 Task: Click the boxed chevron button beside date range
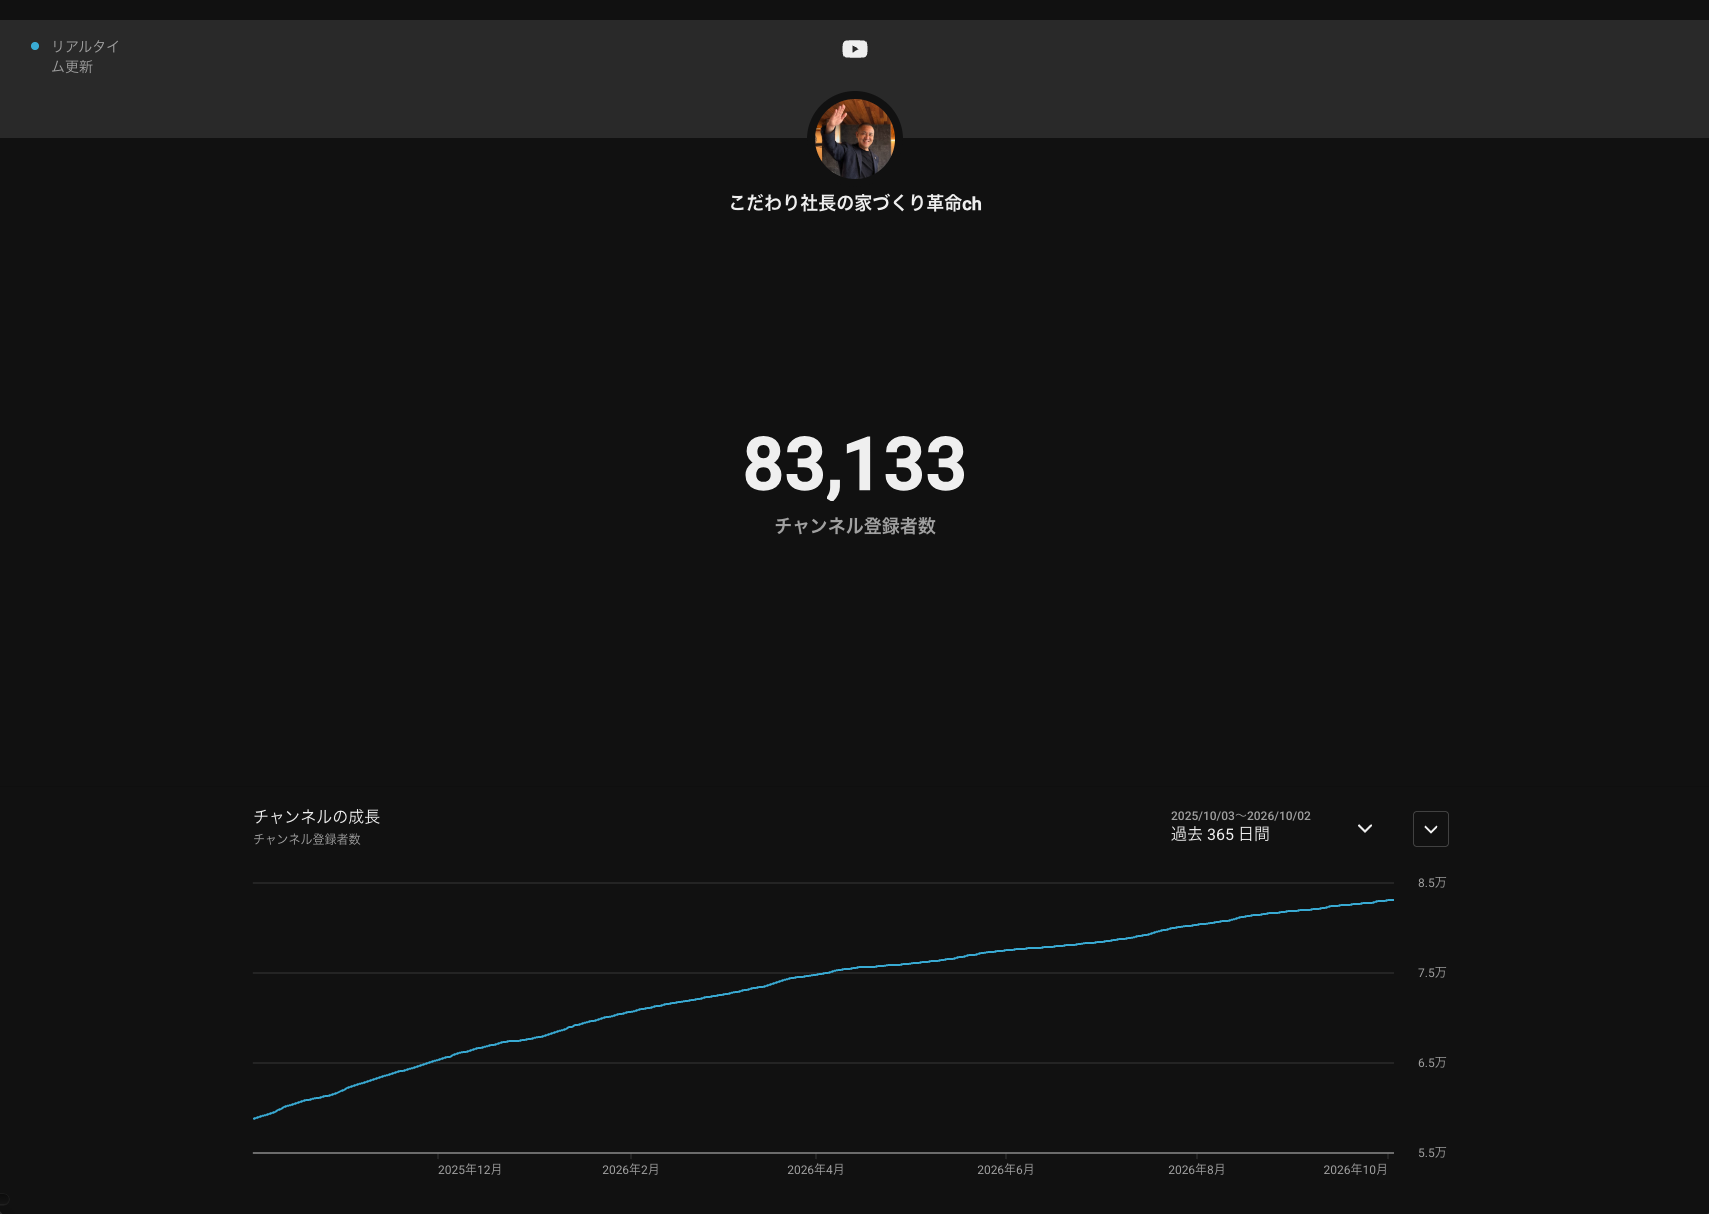(x=1431, y=829)
